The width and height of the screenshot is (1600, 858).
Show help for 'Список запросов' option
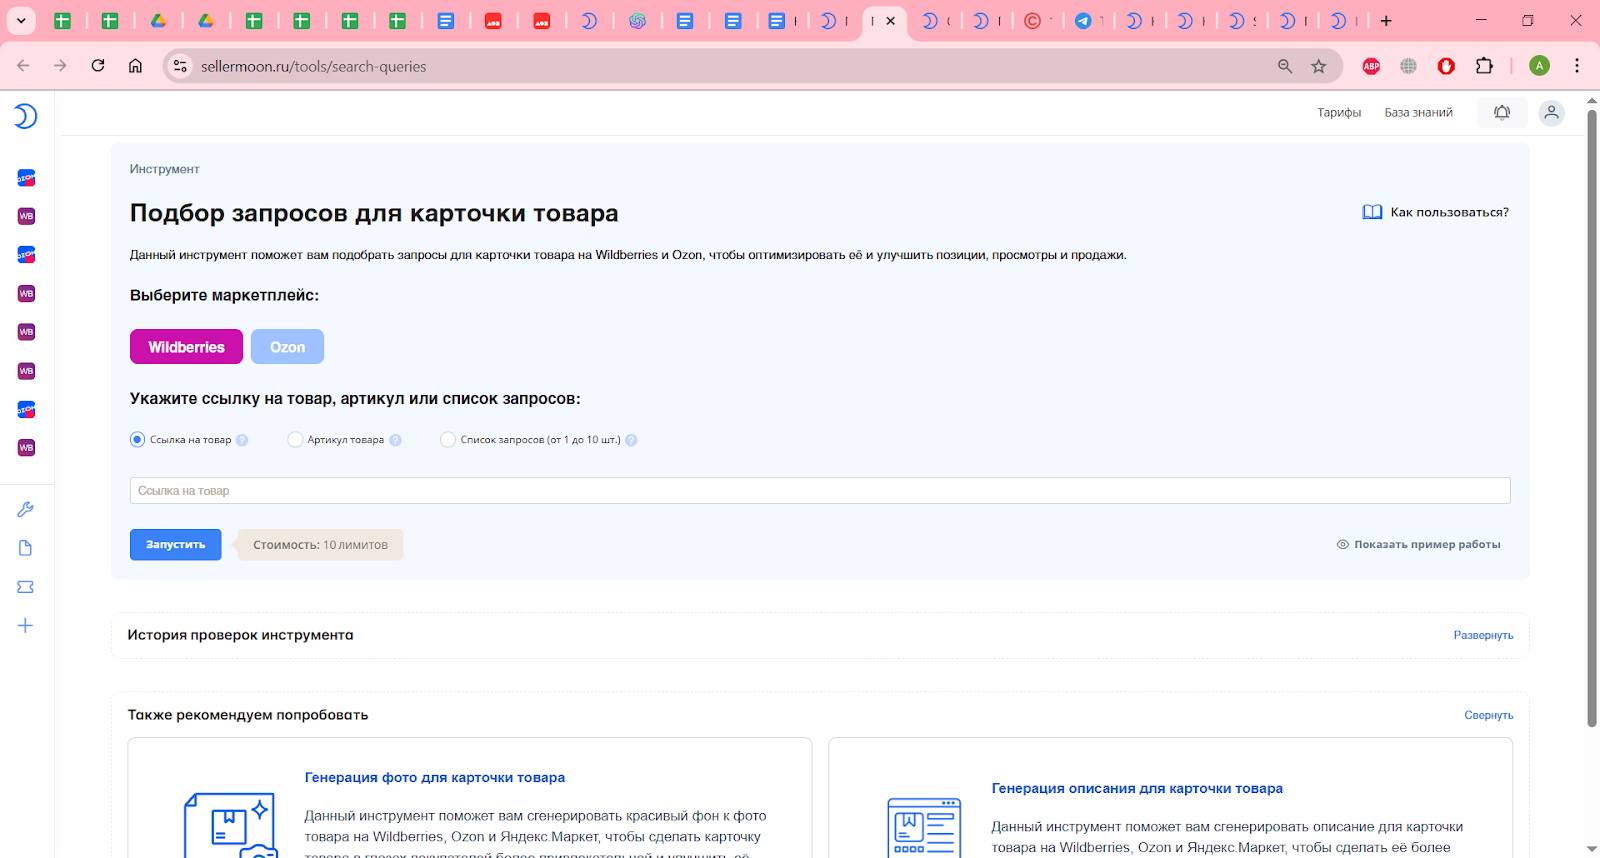(631, 440)
